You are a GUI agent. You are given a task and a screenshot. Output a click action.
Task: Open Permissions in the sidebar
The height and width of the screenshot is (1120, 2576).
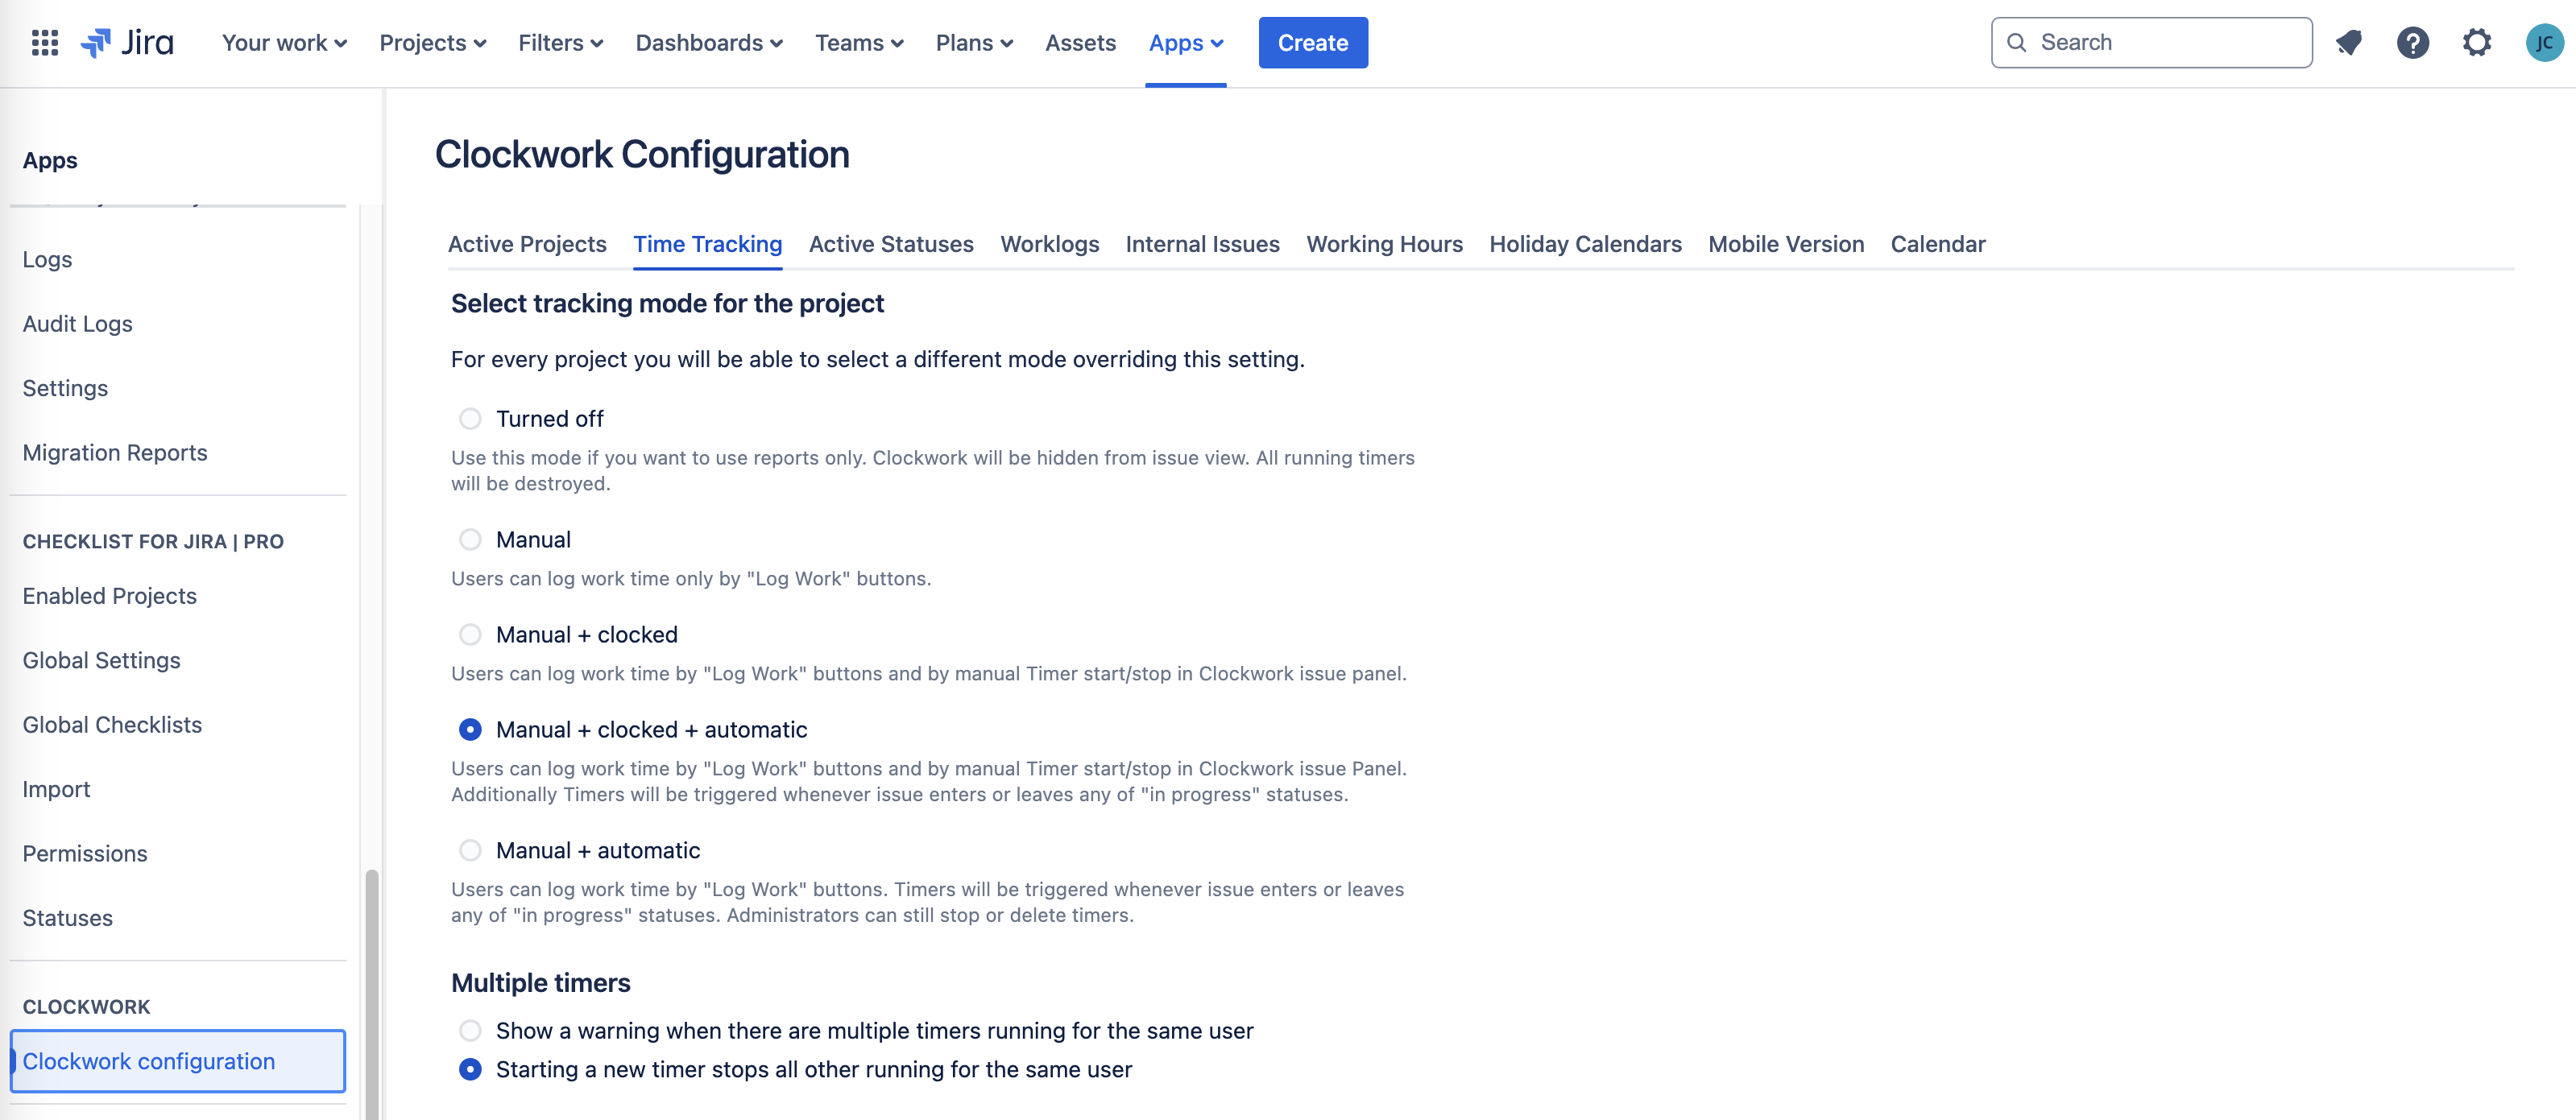tap(85, 854)
